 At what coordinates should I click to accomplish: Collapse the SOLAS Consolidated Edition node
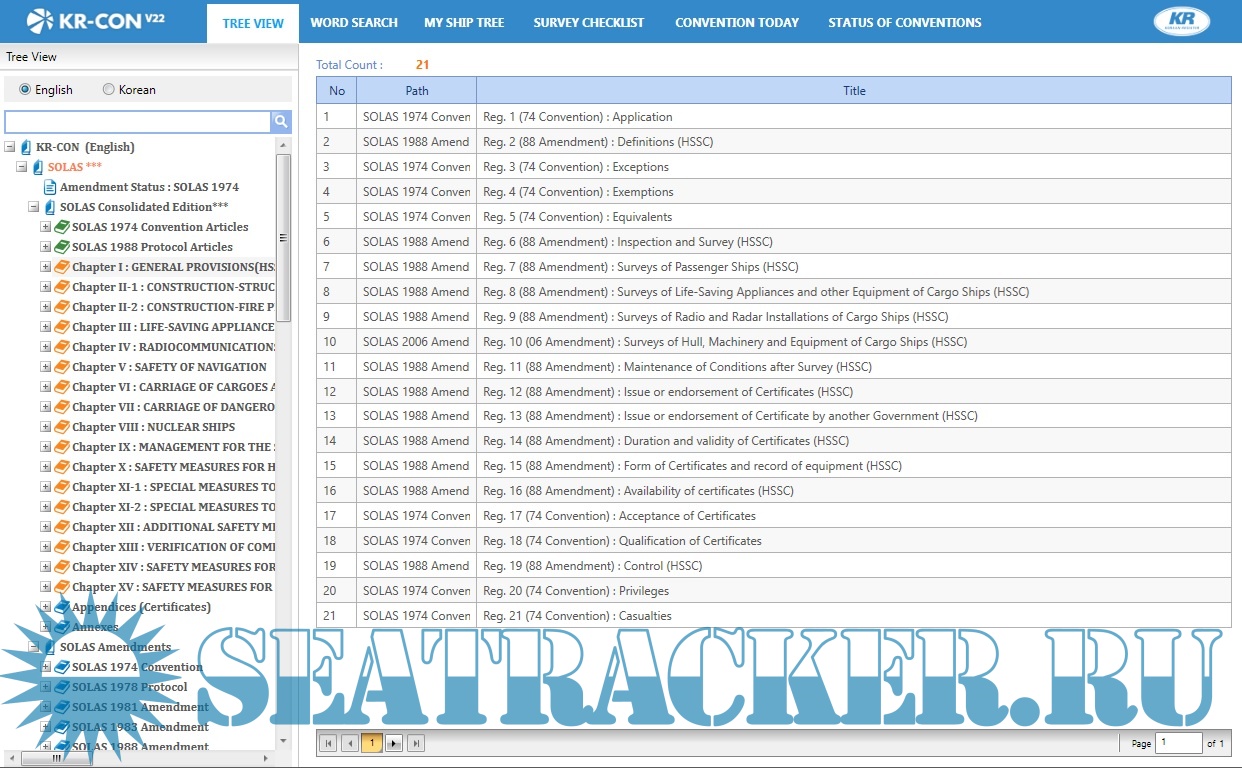click(x=34, y=207)
